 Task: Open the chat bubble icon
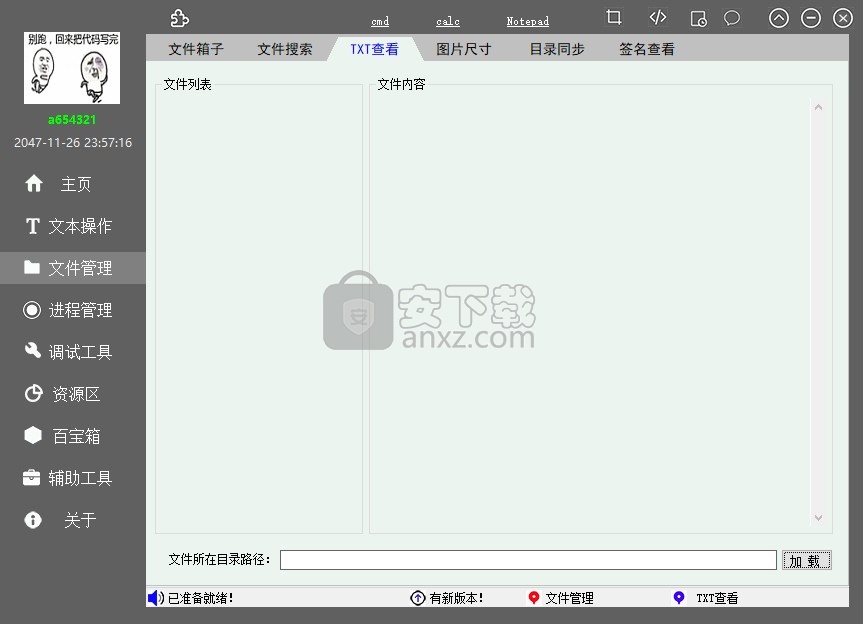(731, 18)
